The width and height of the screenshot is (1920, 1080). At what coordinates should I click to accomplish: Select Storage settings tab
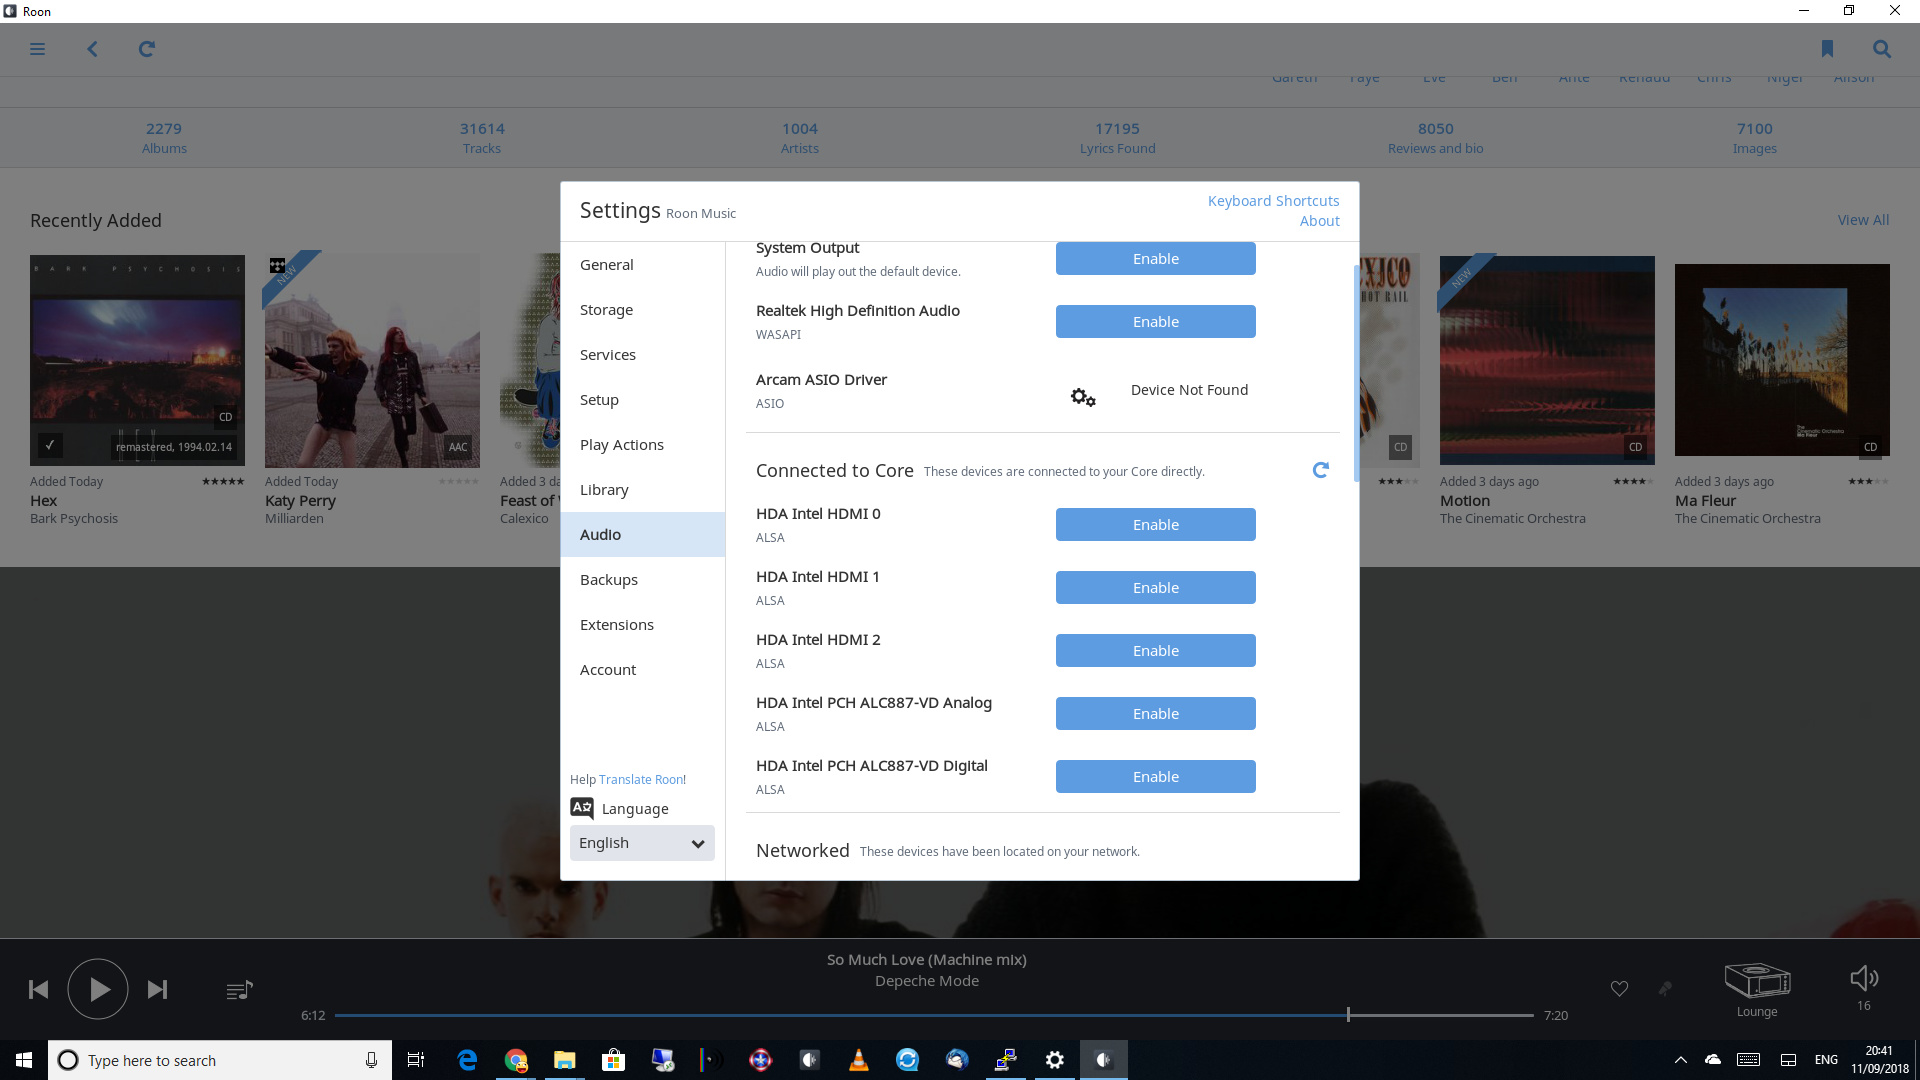click(x=642, y=310)
